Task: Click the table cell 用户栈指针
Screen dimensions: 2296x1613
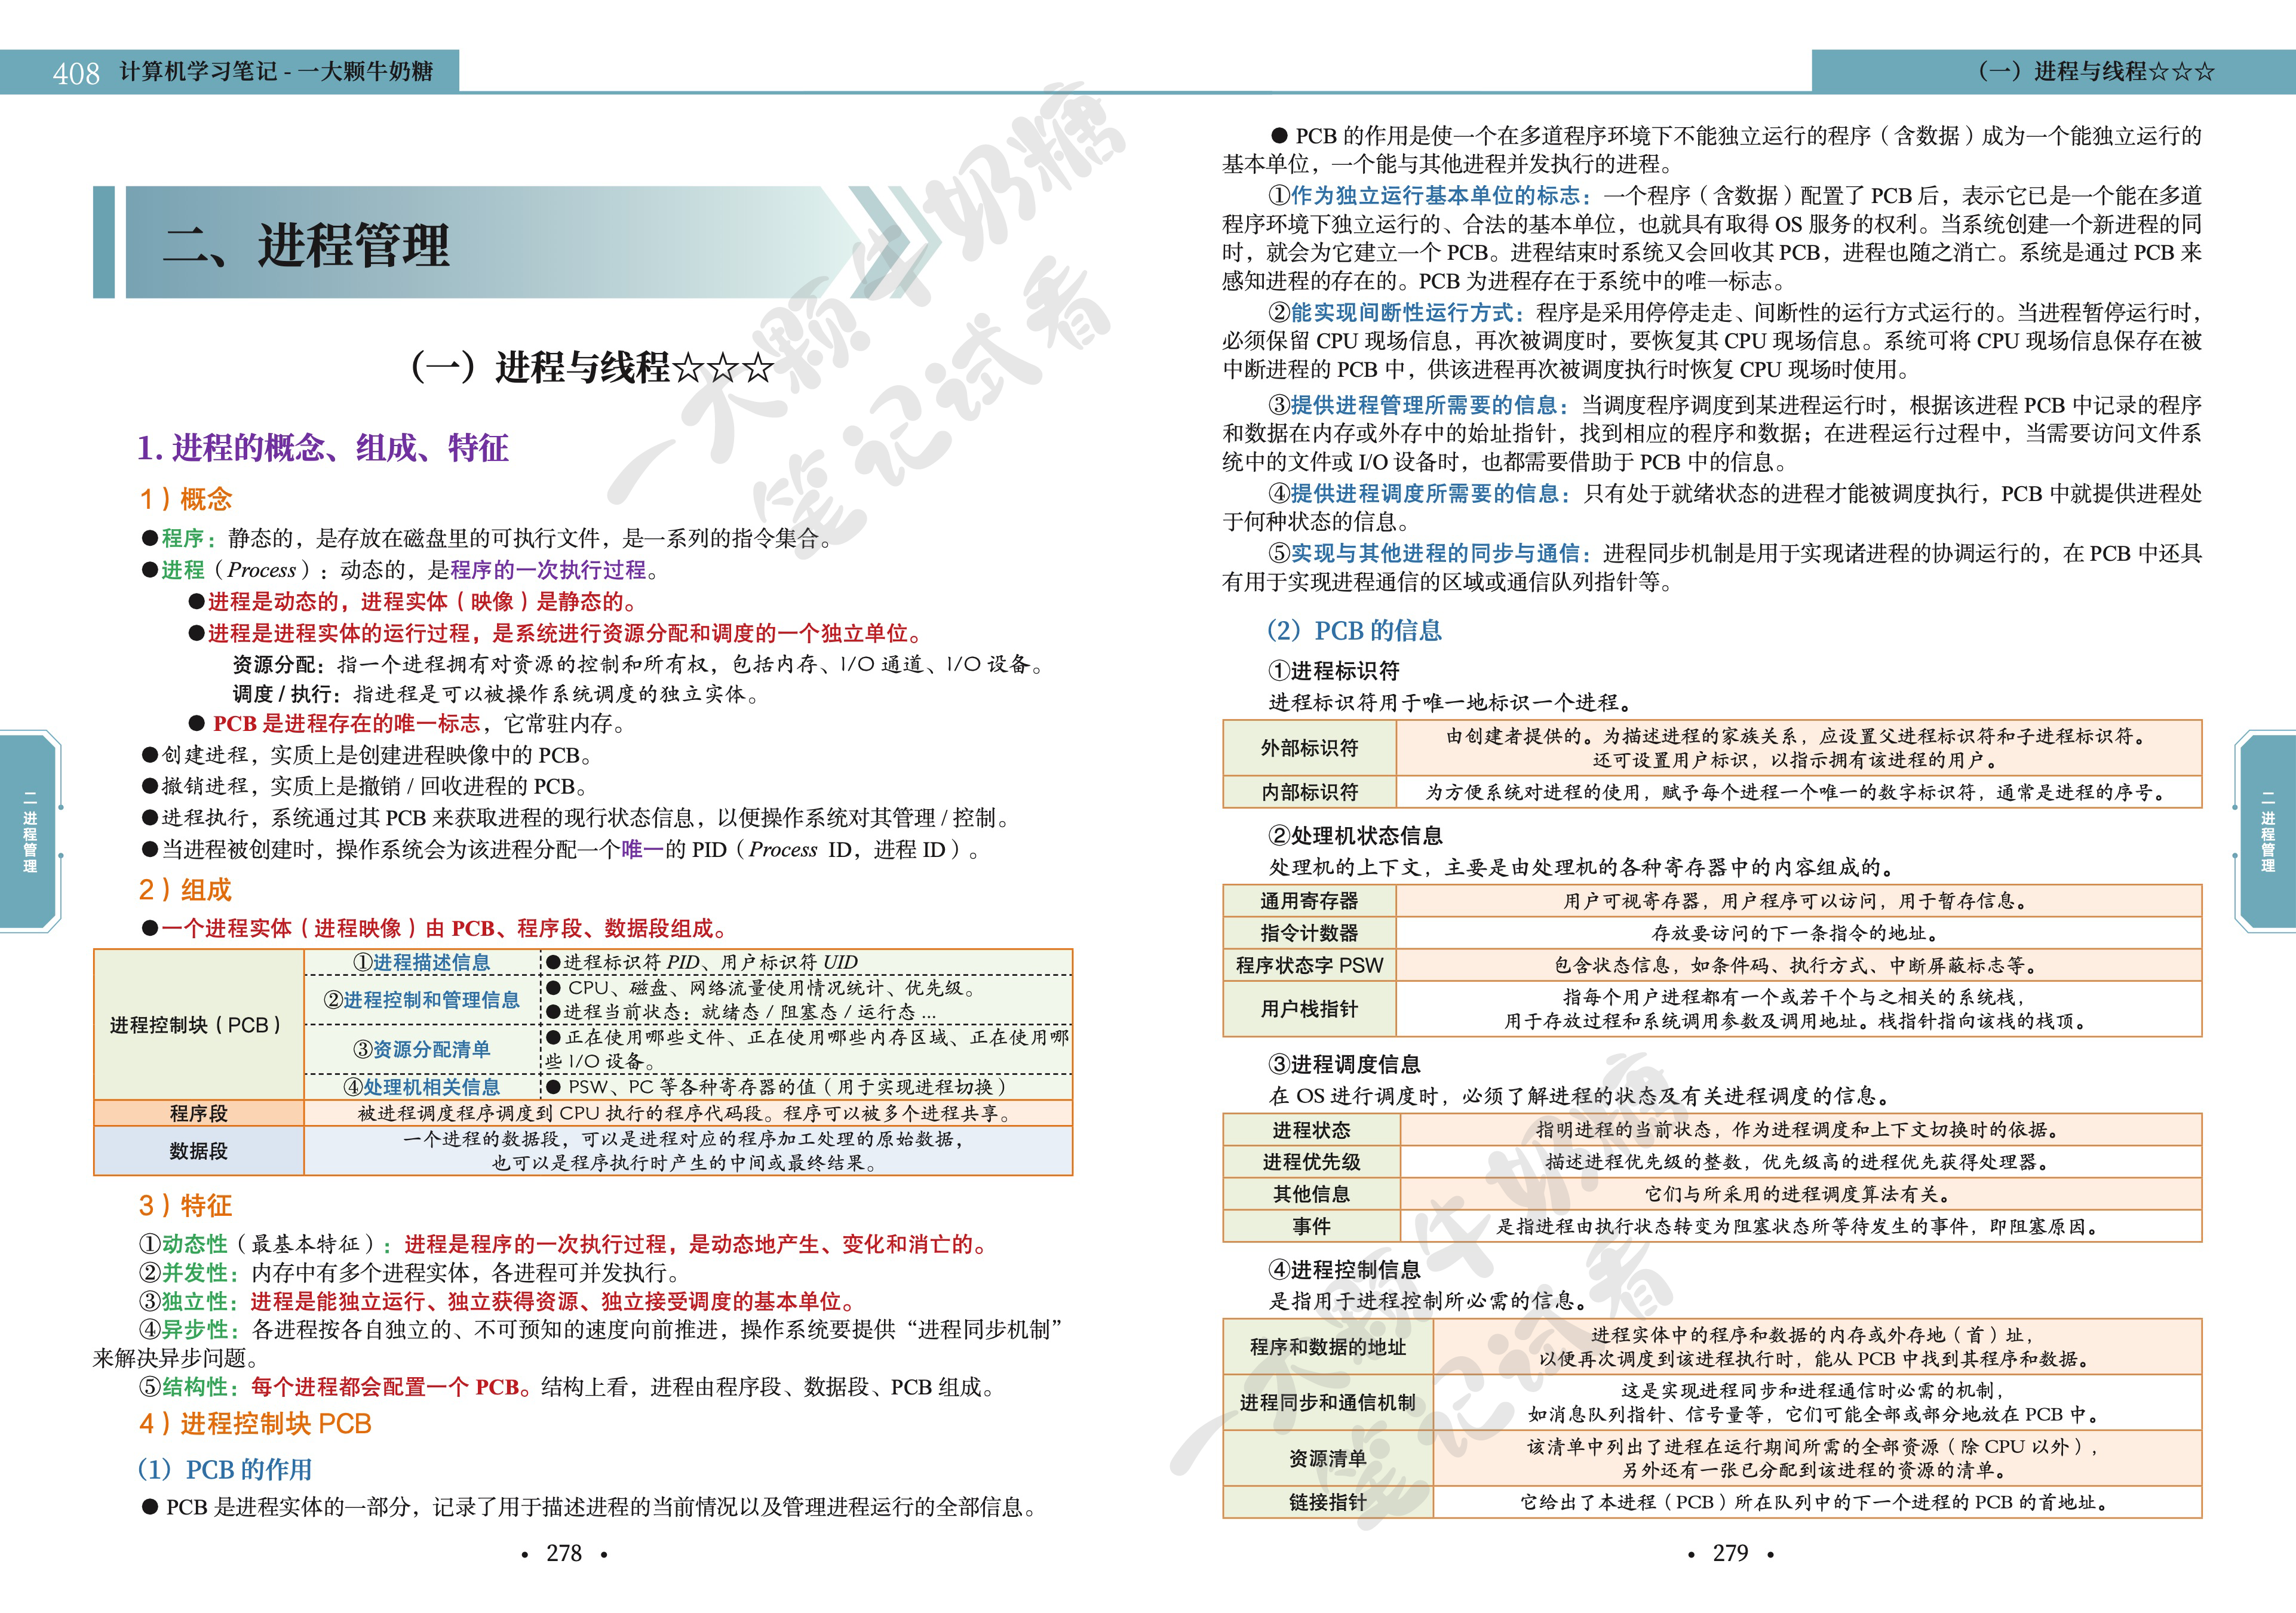Action: click(x=1310, y=1009)
